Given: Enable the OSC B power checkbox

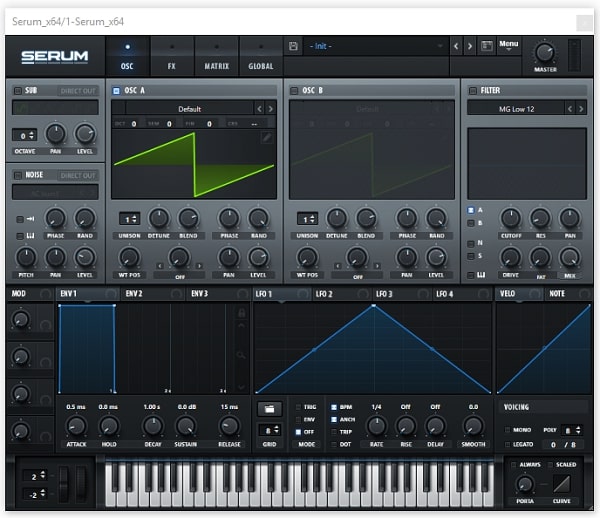Looking at the screenshot, I should point(294,91).
